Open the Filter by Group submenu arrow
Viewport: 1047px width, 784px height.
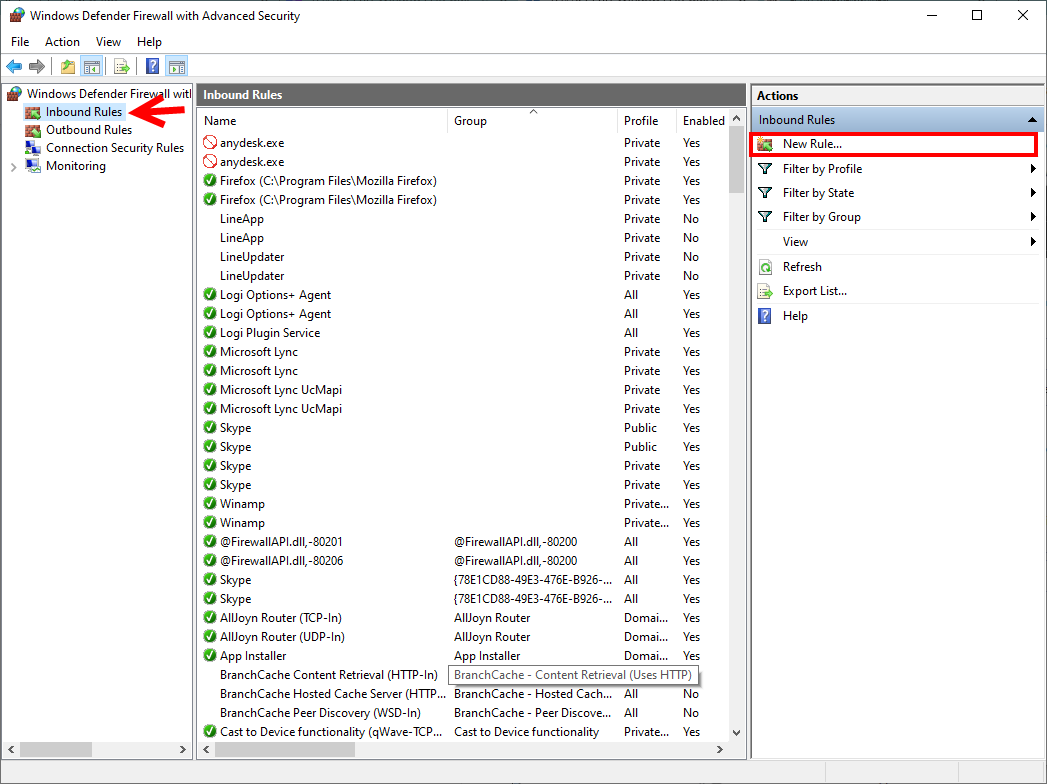1033,217
